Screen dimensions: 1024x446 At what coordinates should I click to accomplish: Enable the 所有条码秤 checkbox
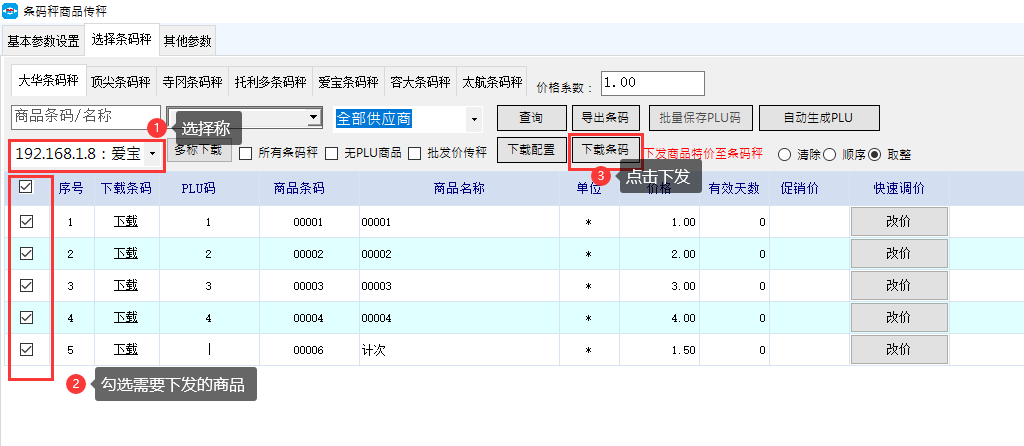click(x=246, y=154)
